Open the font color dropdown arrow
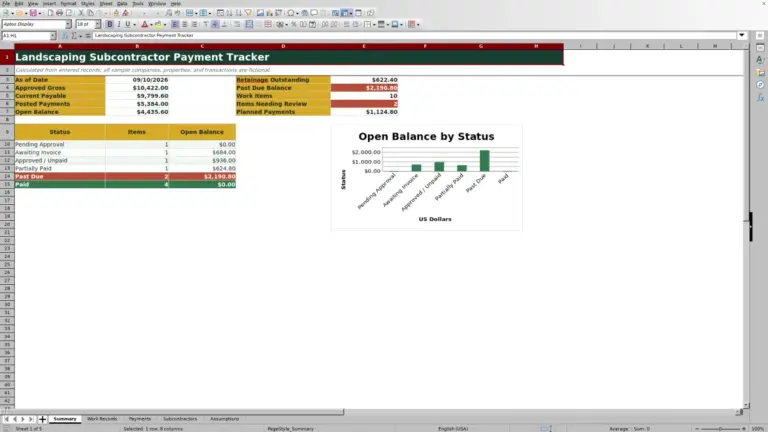Screen dimensions: 768x432 click(x=151, y=24)
